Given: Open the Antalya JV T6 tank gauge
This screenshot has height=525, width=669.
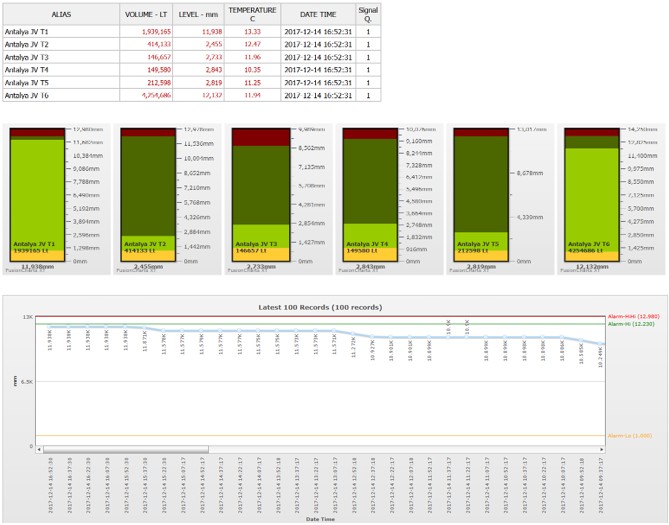Looking at the screenshot, I should 594,195.
